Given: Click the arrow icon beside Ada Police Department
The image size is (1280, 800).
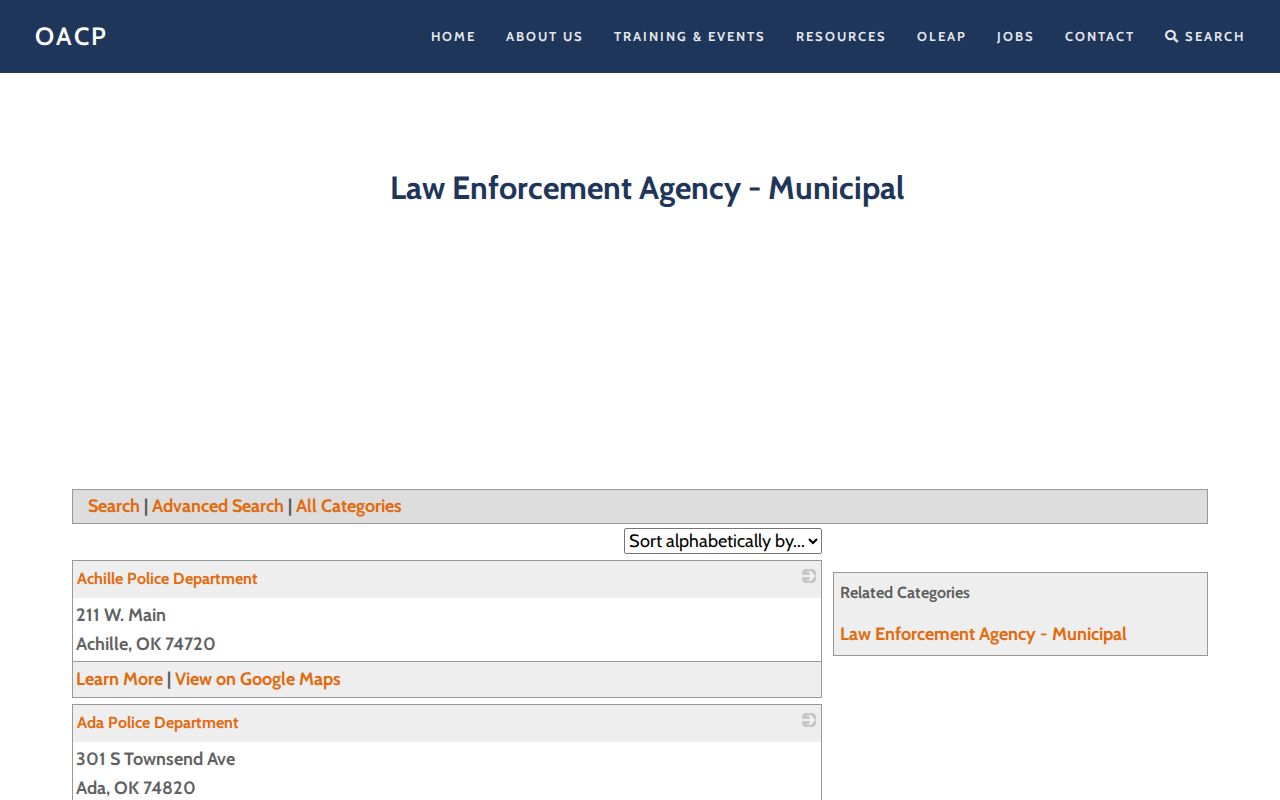Looking at the screenshot, I should 809,720.
